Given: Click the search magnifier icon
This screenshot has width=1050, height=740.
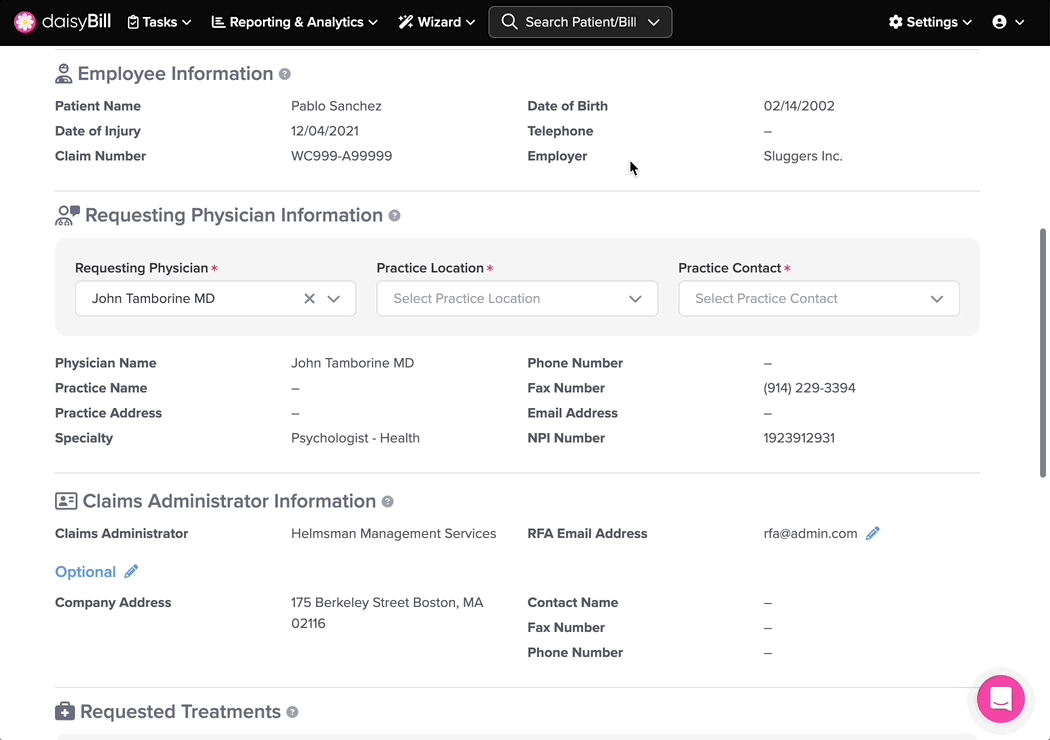Looking at the screenshot, I should (509, 22).
